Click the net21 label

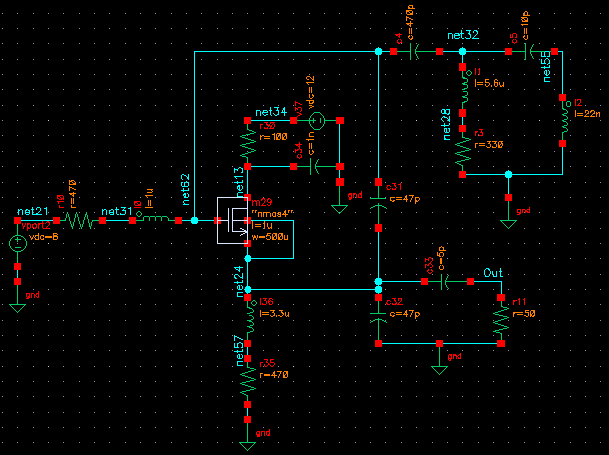(33, 211)
